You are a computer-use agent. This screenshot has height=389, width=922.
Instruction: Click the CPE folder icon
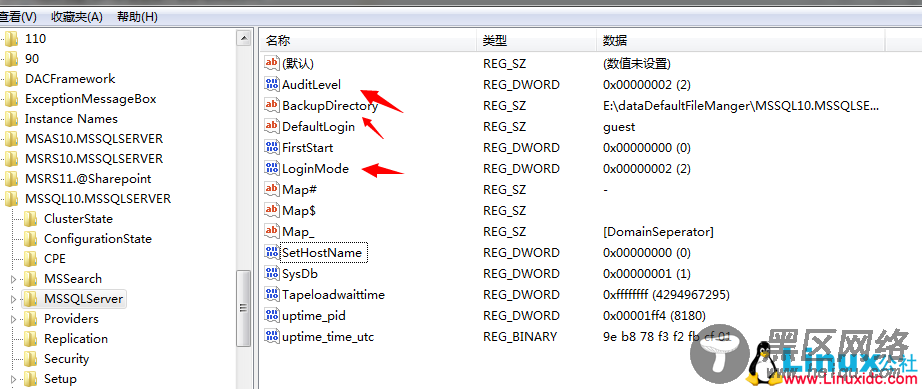(x=31, y=259)
